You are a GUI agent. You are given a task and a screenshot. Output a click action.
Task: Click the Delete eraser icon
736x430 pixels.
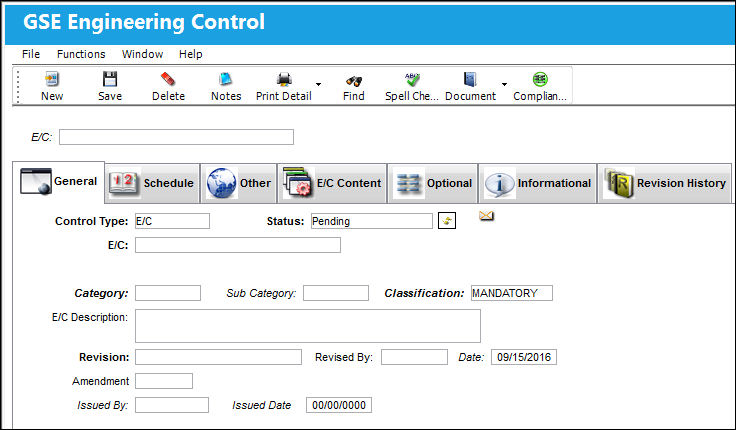coord(168,79)
